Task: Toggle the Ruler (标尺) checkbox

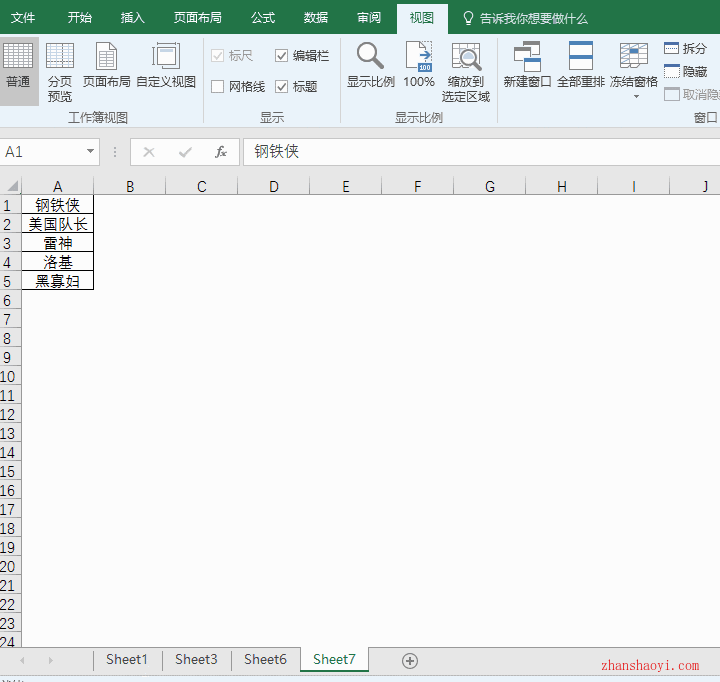Action: 217,56
